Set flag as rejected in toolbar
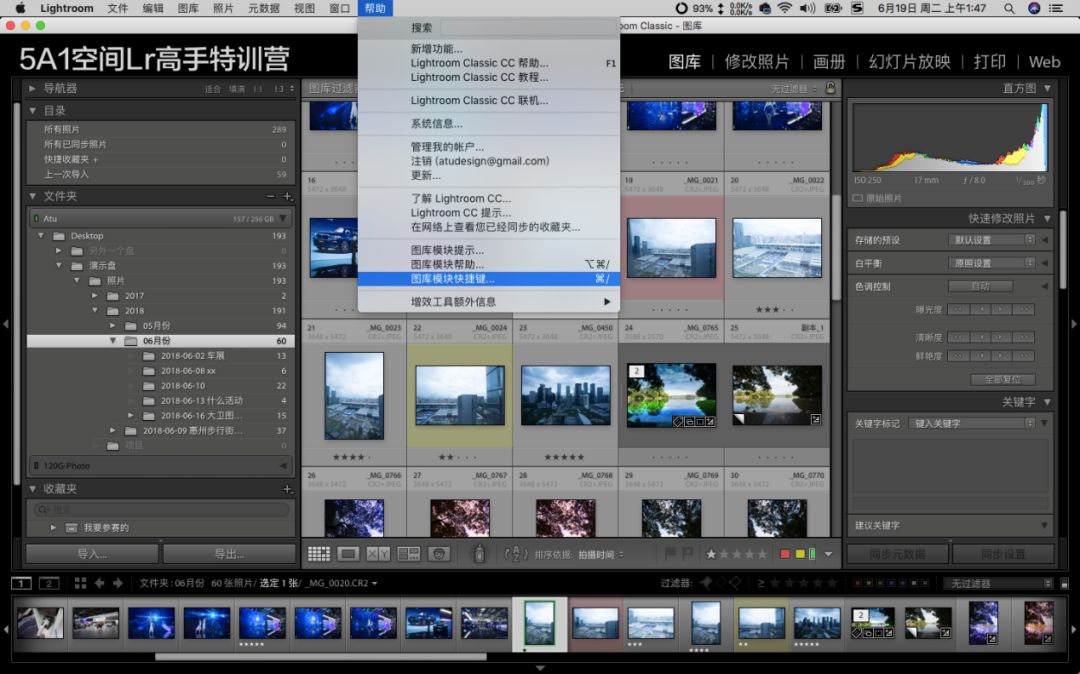The height and width of the screenshot is (674, 1080). [687, 554]
